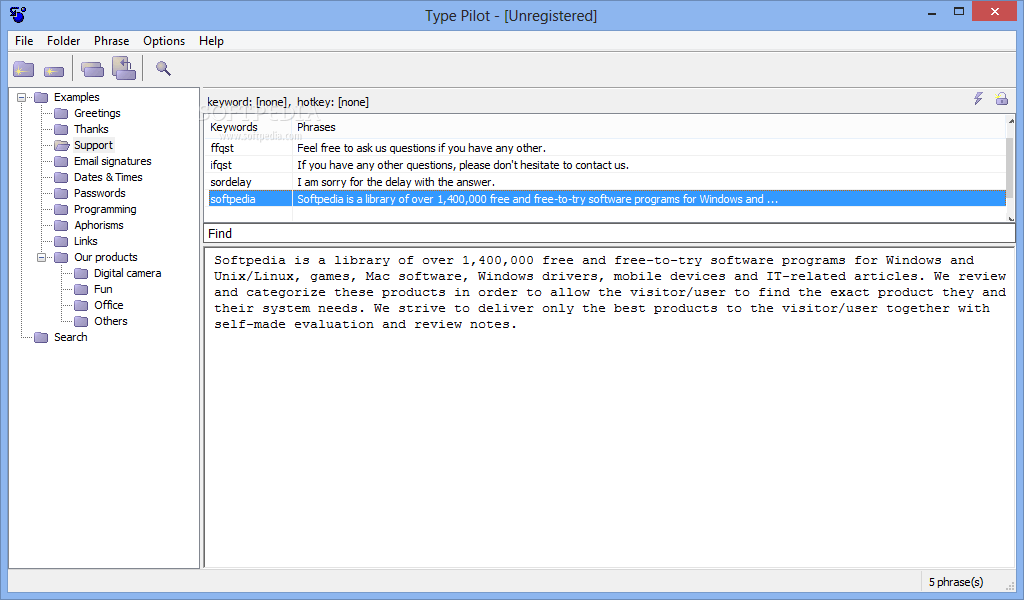Select the Search folder in tree
This screenshot has height=600, width=1024.
tap(71, 337)
